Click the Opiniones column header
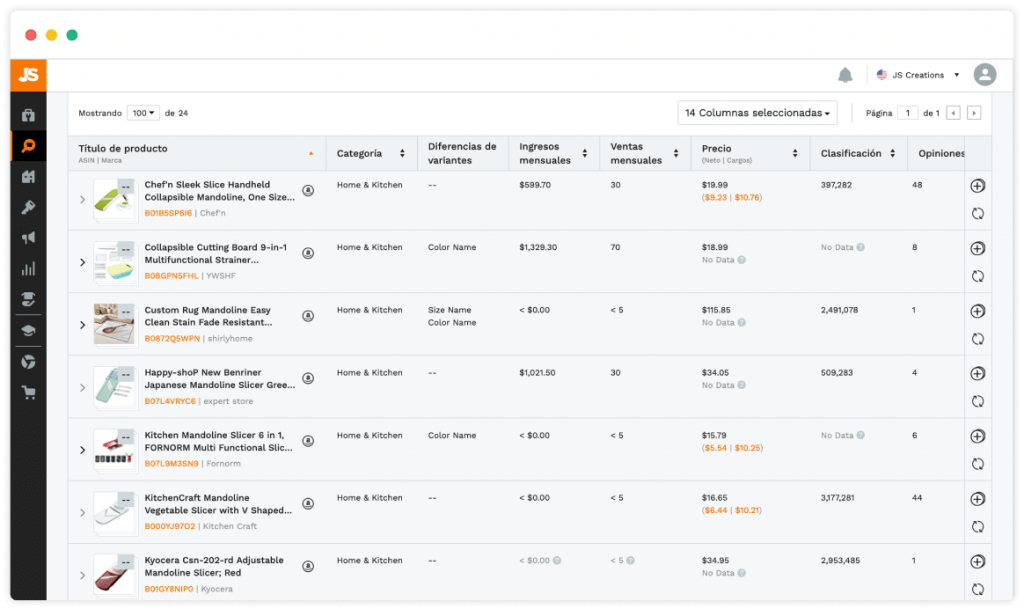 click(x=941, y=153)
